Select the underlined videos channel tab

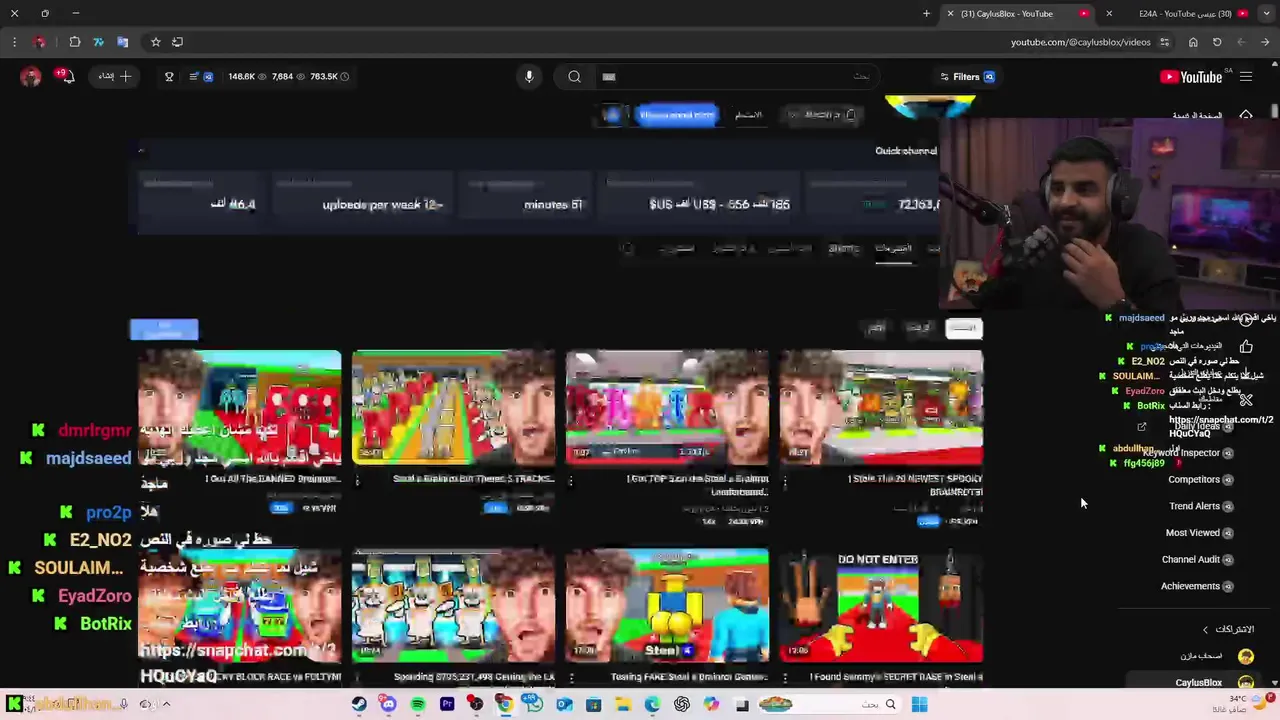893,249
